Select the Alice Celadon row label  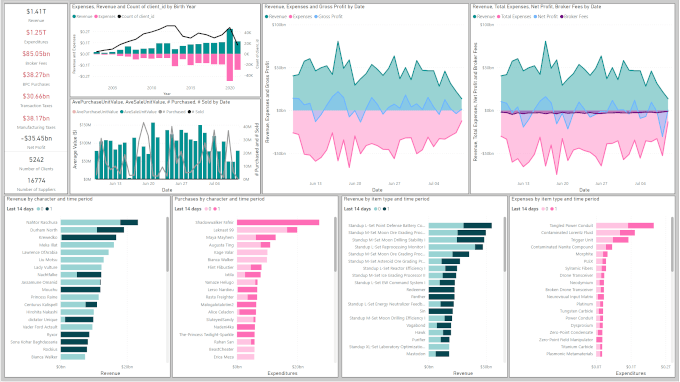tap(221, 312)
